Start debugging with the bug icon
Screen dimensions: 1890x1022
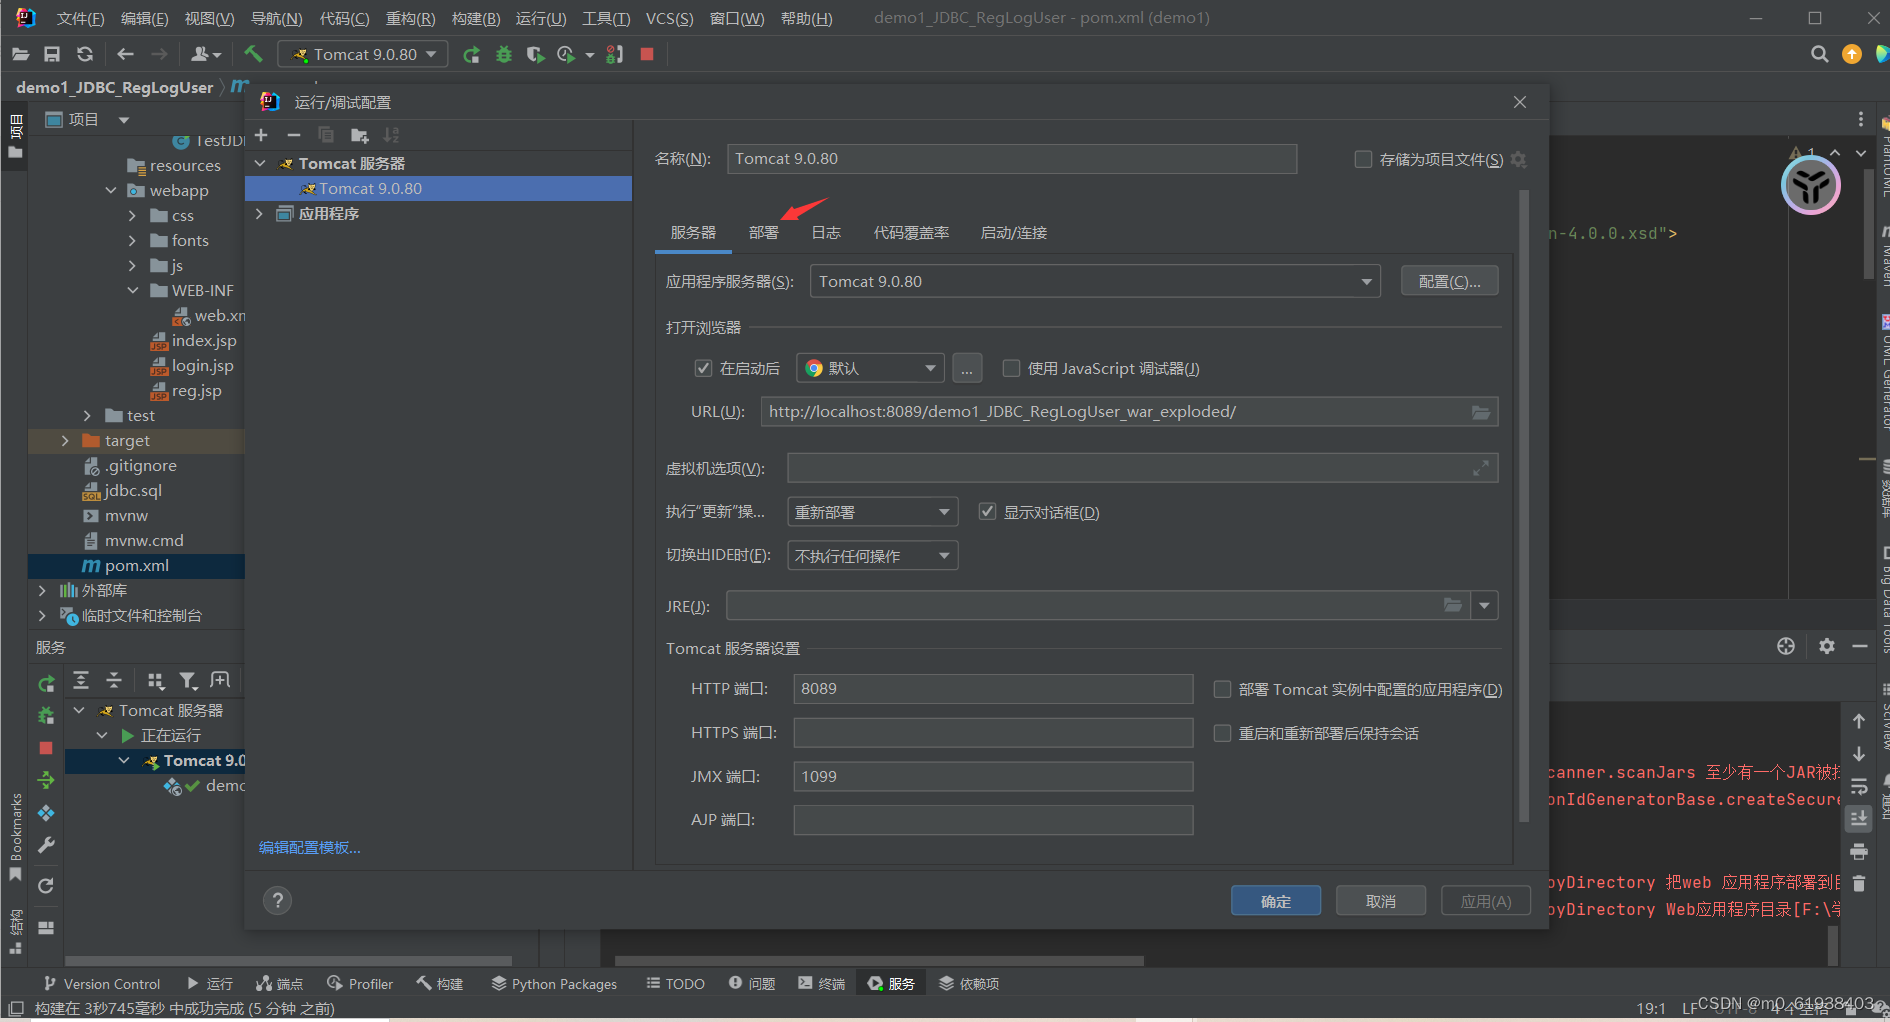pyautogui.click(x=504, y=54)
